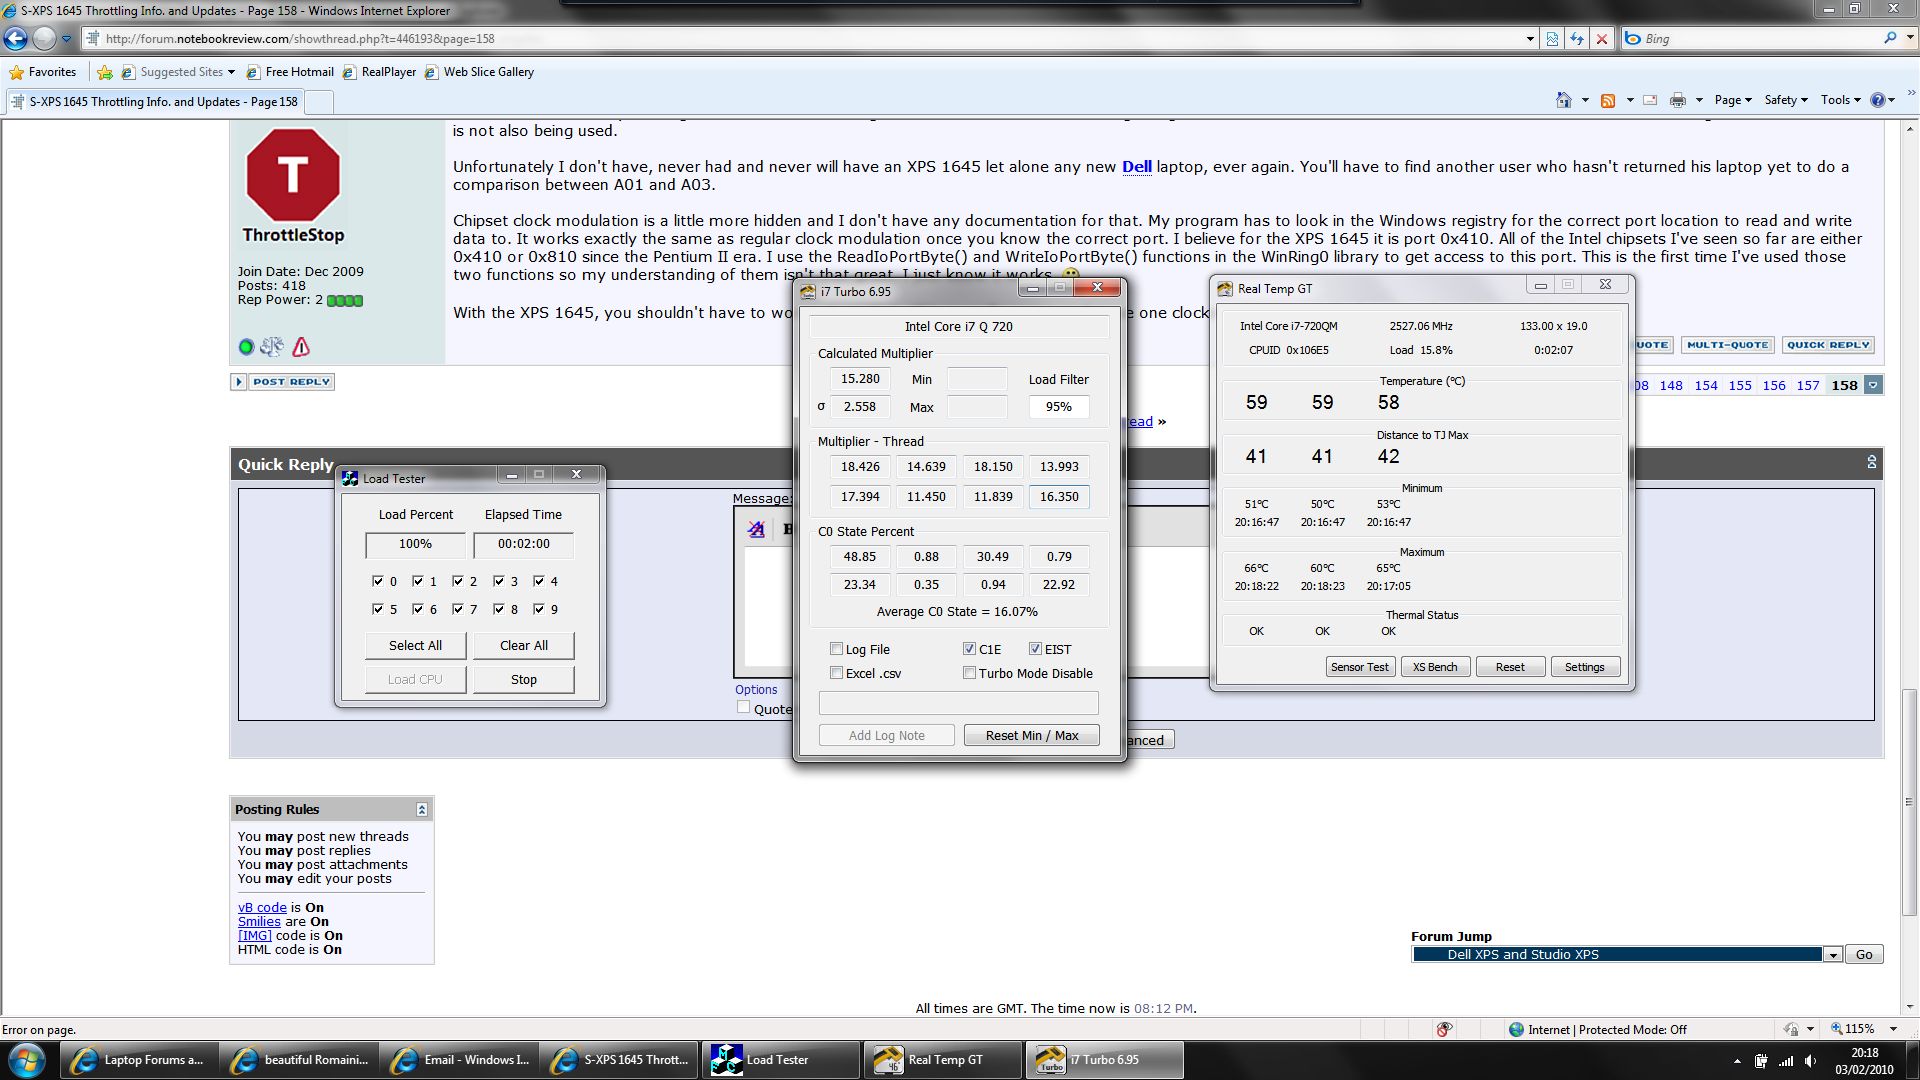Viewport: 1920px width, 1080px height.
Task: Open Suggested Sites dropdown arrow
Action: tap(231, 72)
